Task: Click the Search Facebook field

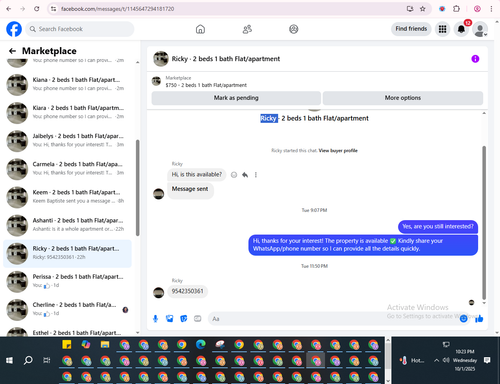Action: pyautogui.click(x=80, y=29)
